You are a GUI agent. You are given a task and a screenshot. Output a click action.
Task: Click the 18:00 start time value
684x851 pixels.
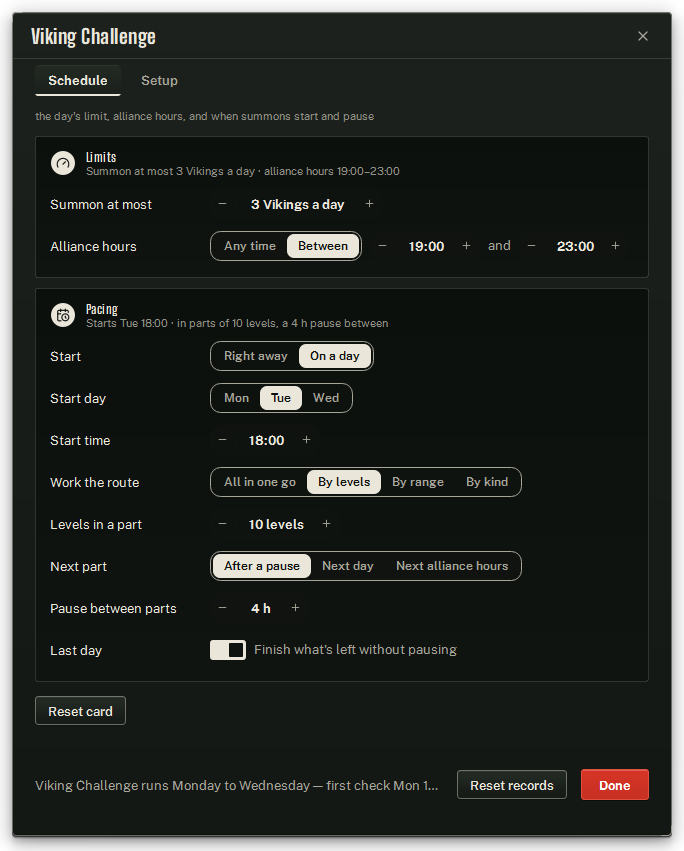click(x=267, y=440)
